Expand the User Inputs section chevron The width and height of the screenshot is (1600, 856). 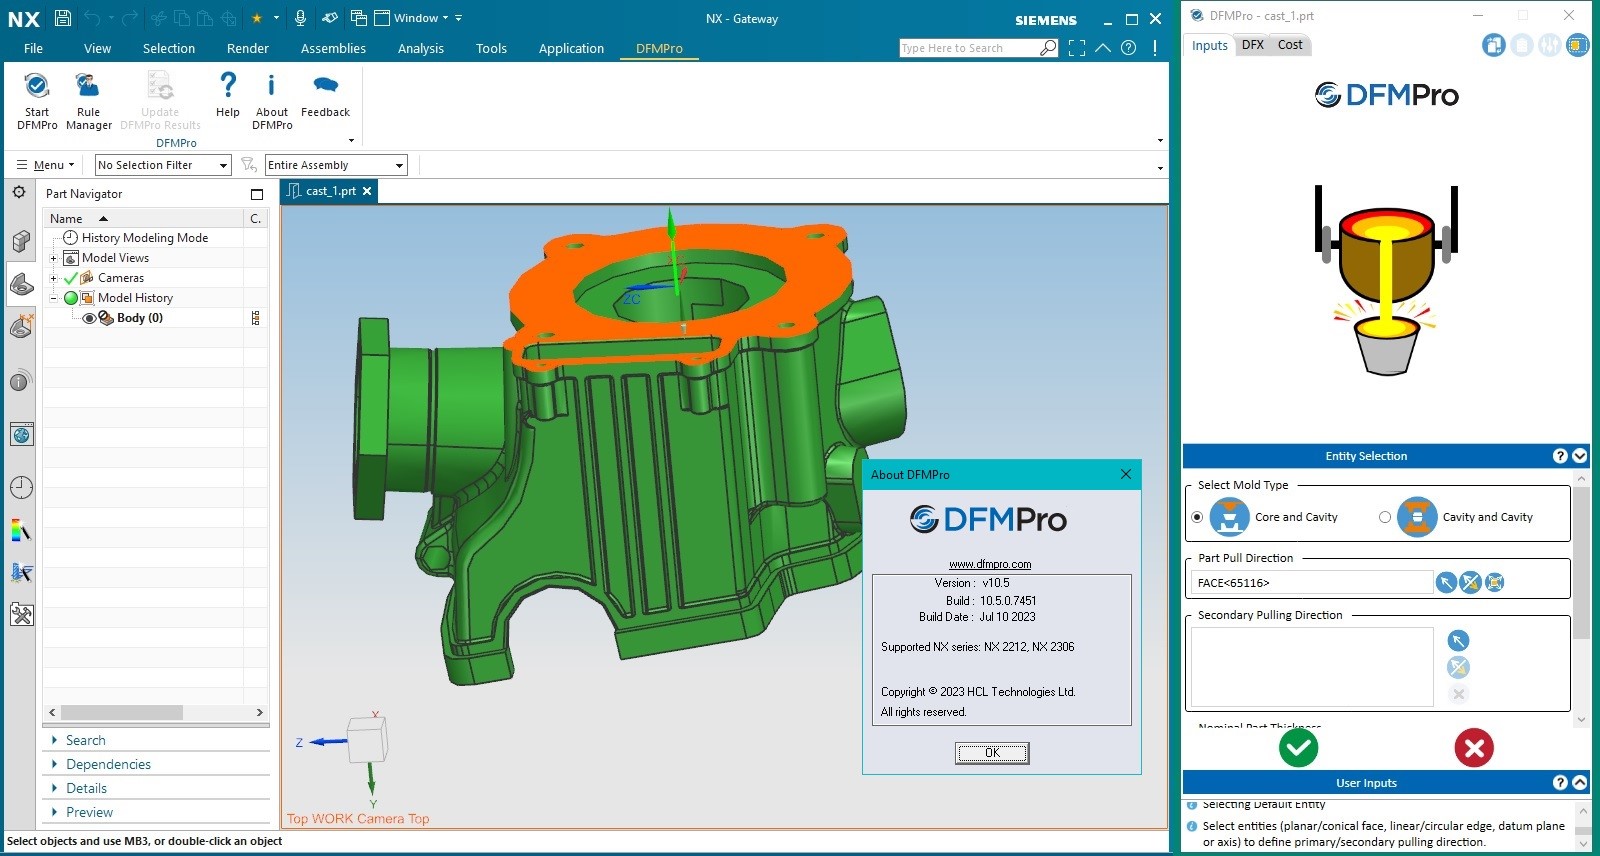tap(1580, 783)
